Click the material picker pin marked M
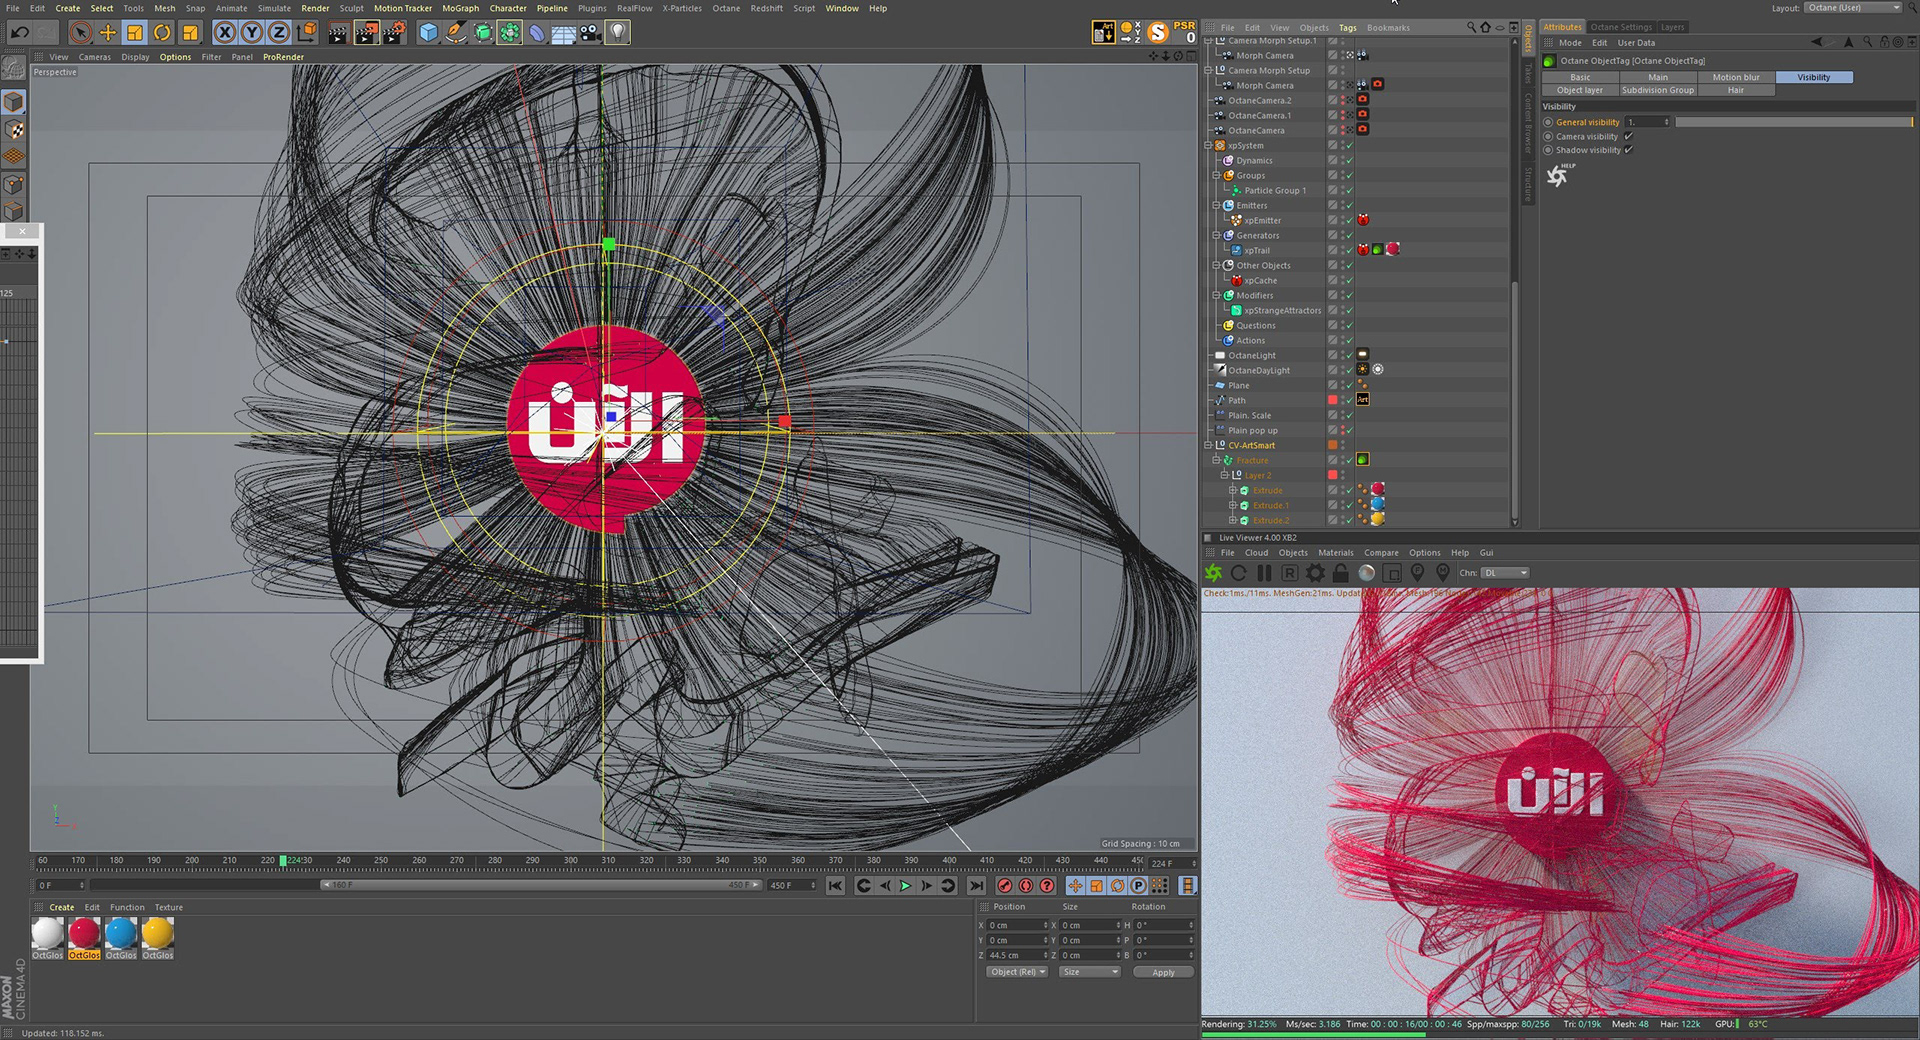This screenshot has height=1040, width=1920. point(1443,573)
